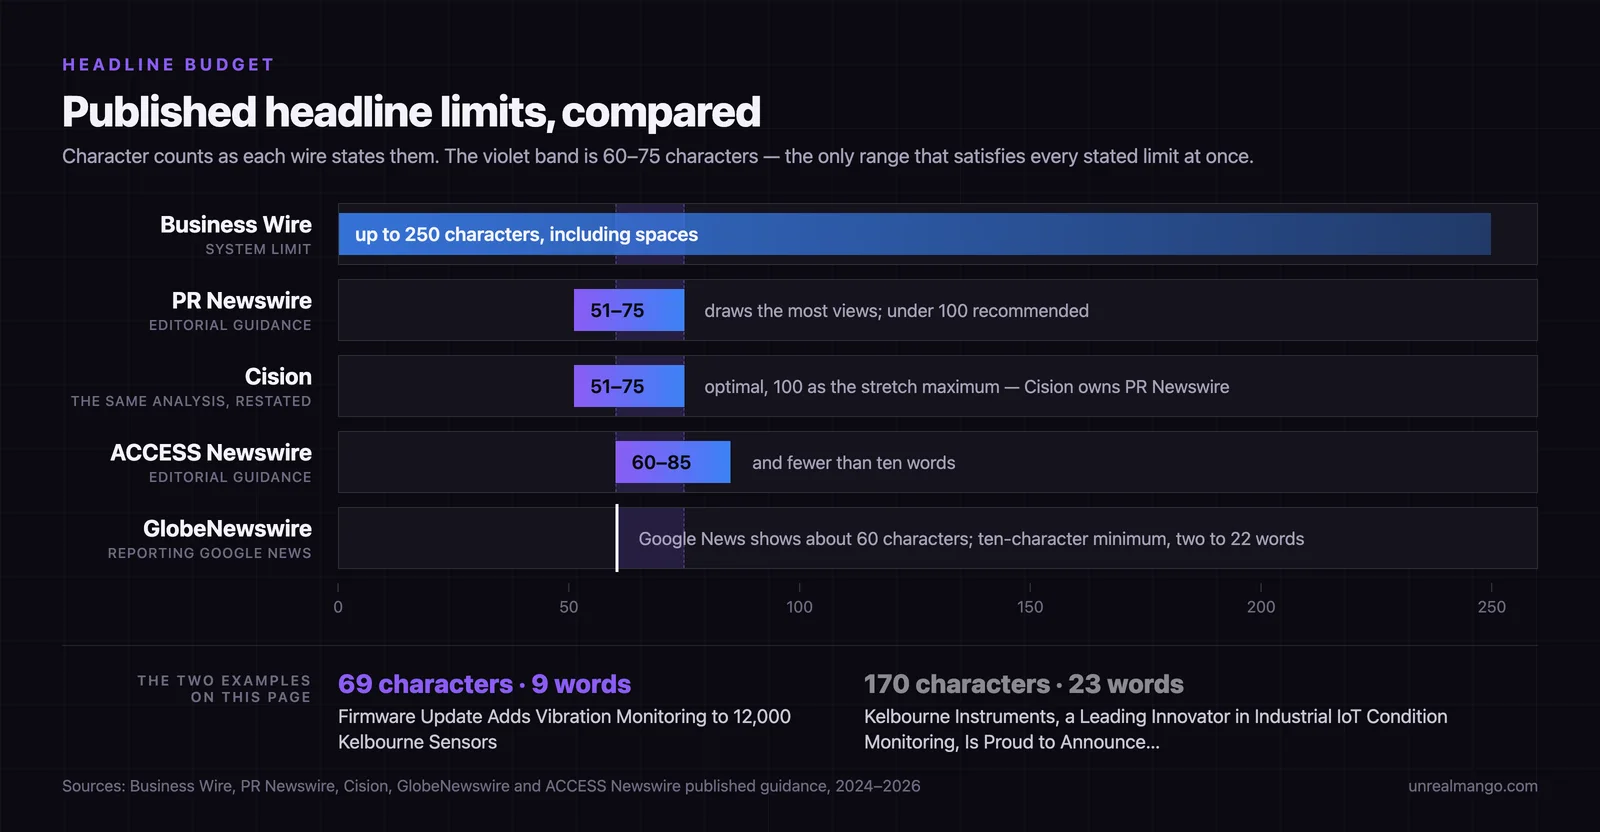
Task: Click the blue 'up to 250 characters' bar
Action: 914,234
